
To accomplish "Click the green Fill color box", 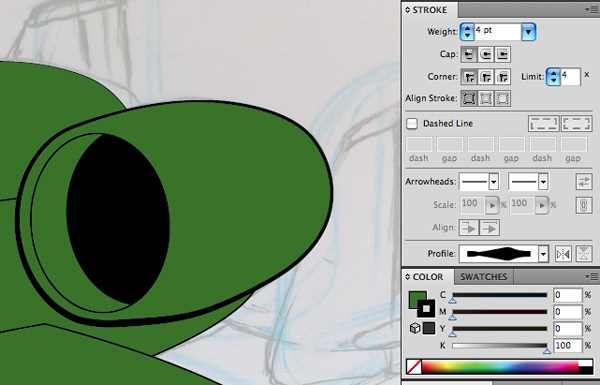I will (x=417, y=299).
